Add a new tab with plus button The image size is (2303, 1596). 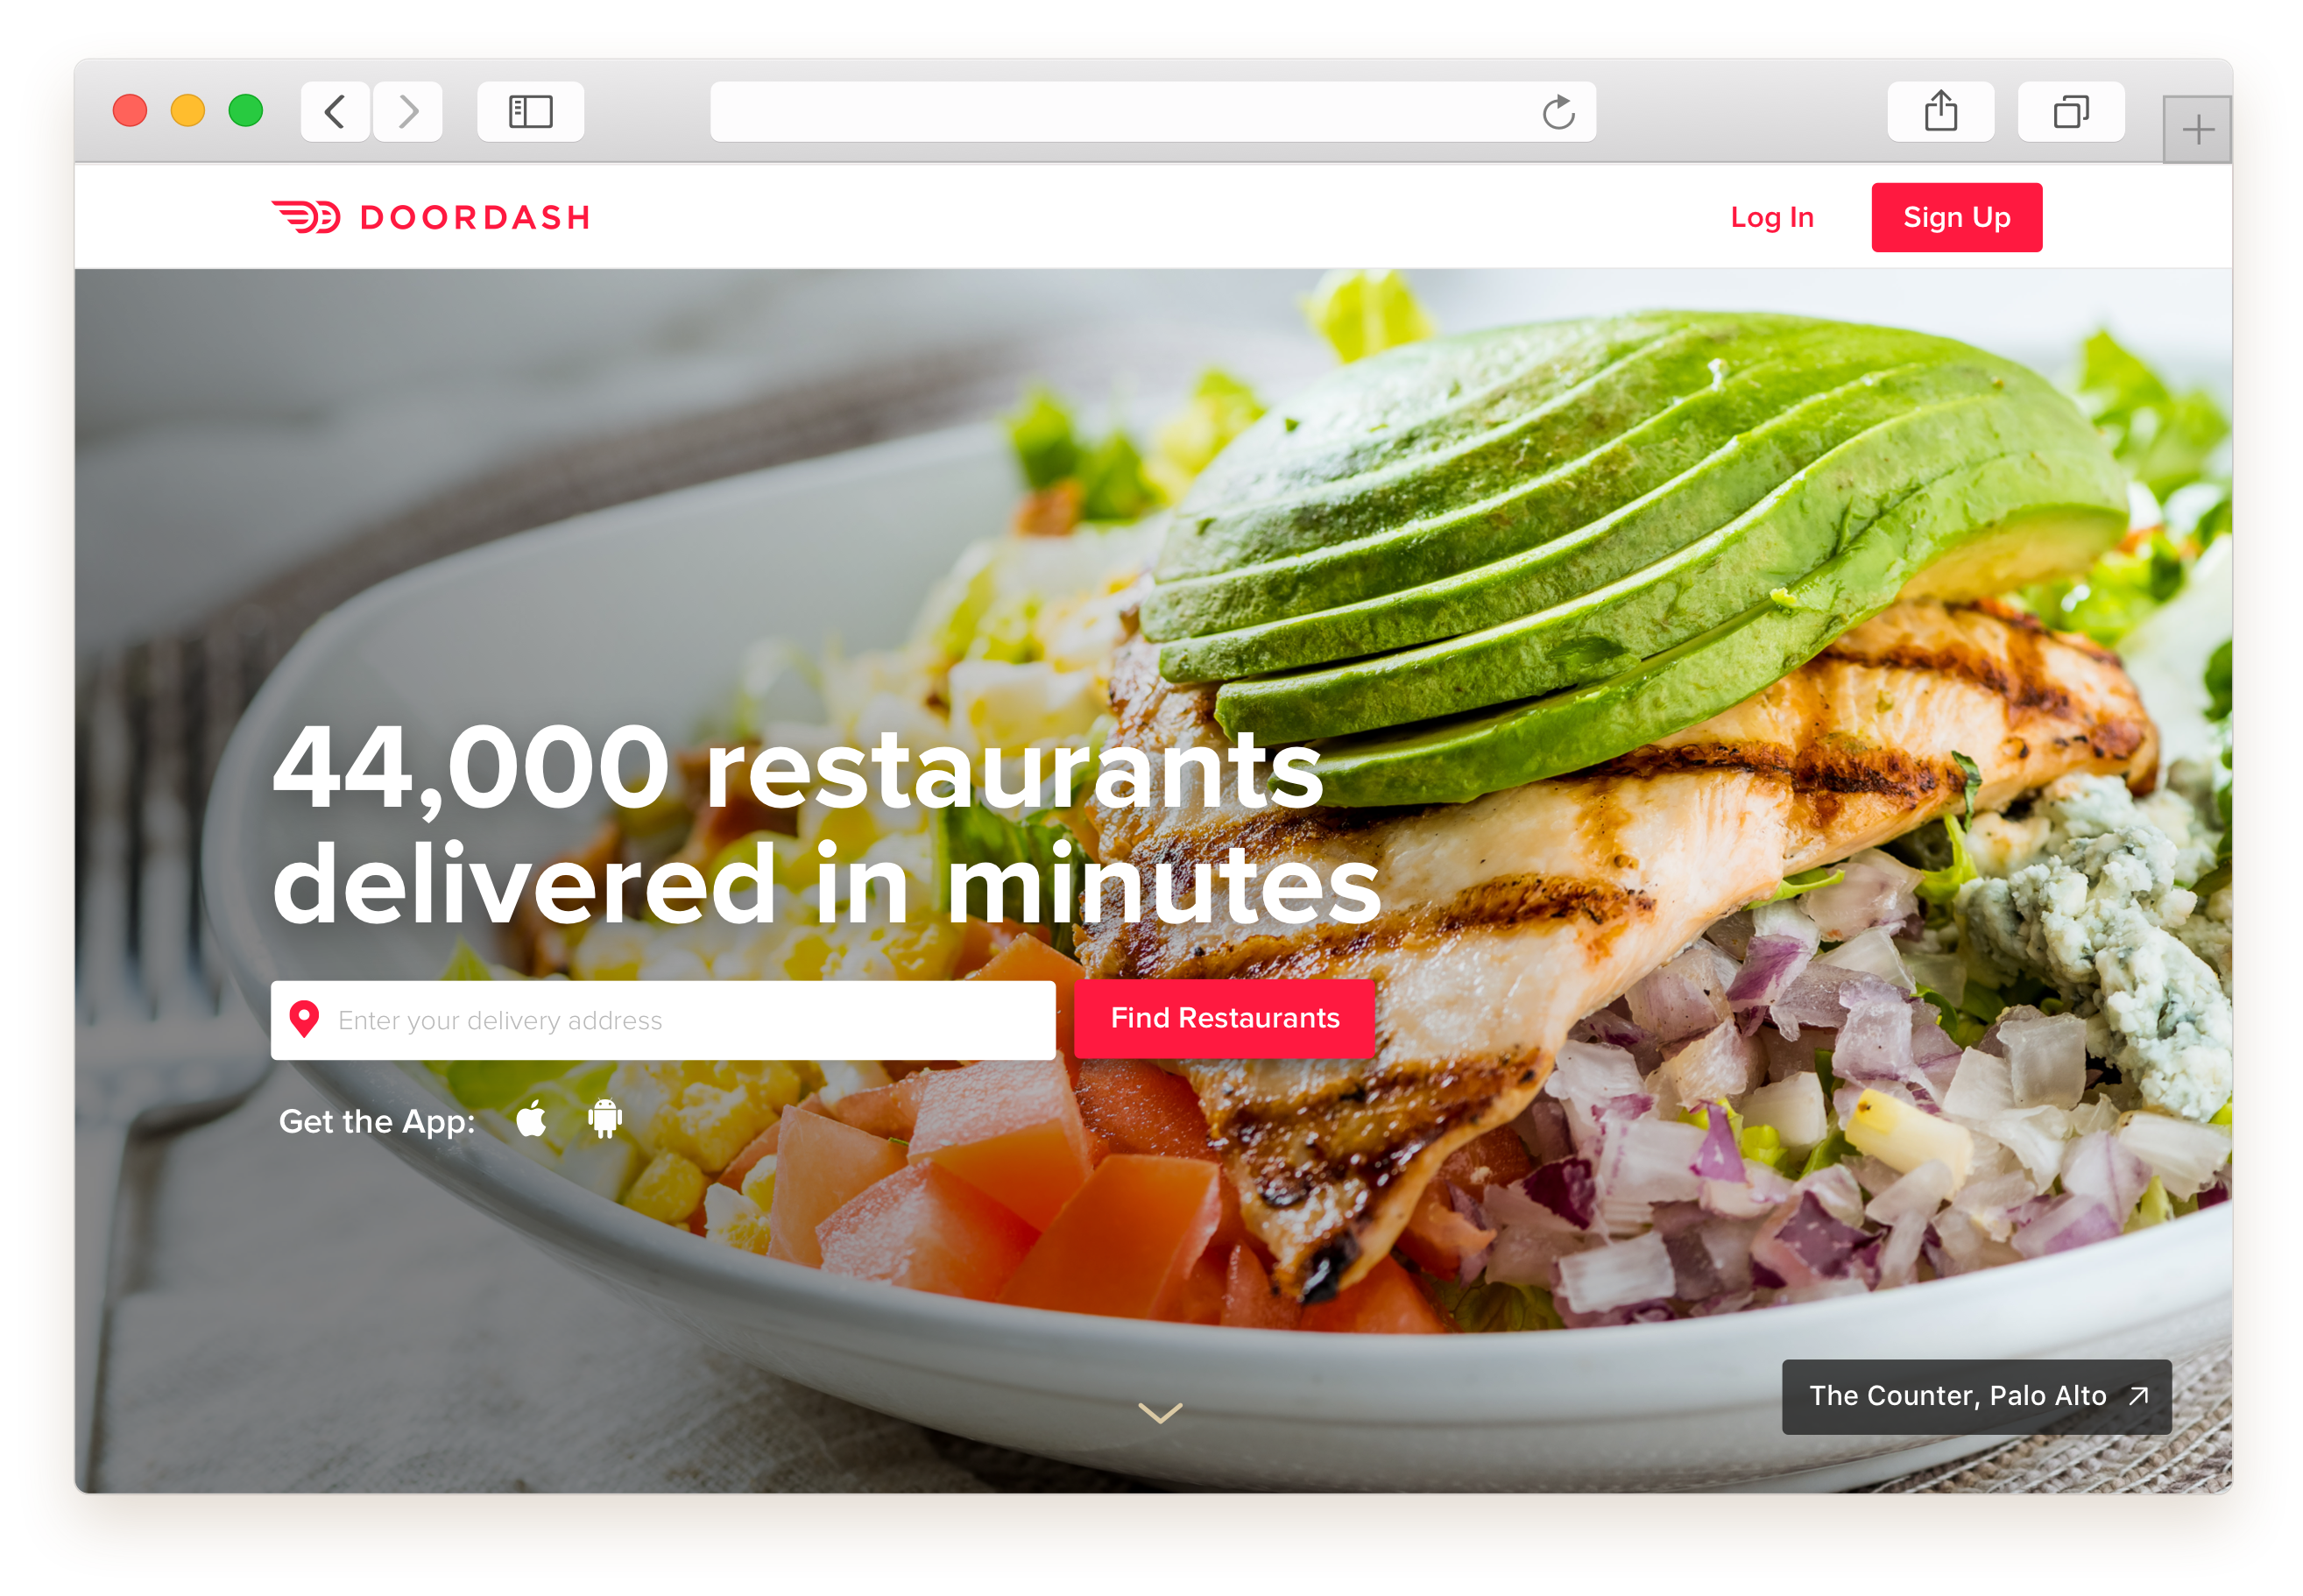click(2197, 129)
